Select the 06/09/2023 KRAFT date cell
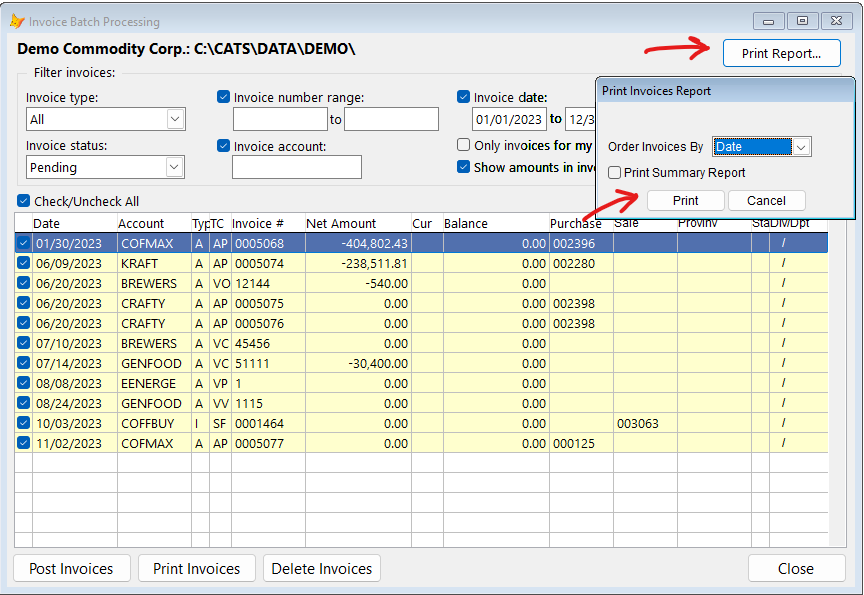The image size is (864, 595). (74, 263)
